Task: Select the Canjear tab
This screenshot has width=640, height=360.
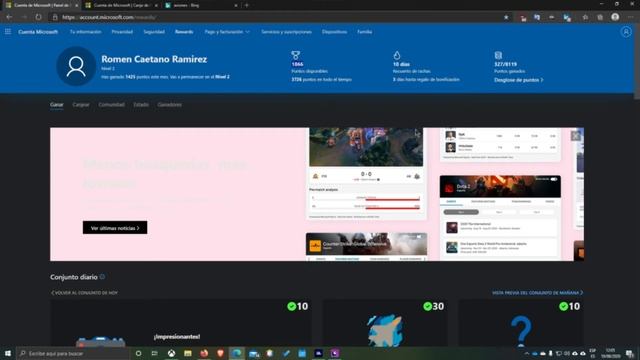Action: [81, 105]
